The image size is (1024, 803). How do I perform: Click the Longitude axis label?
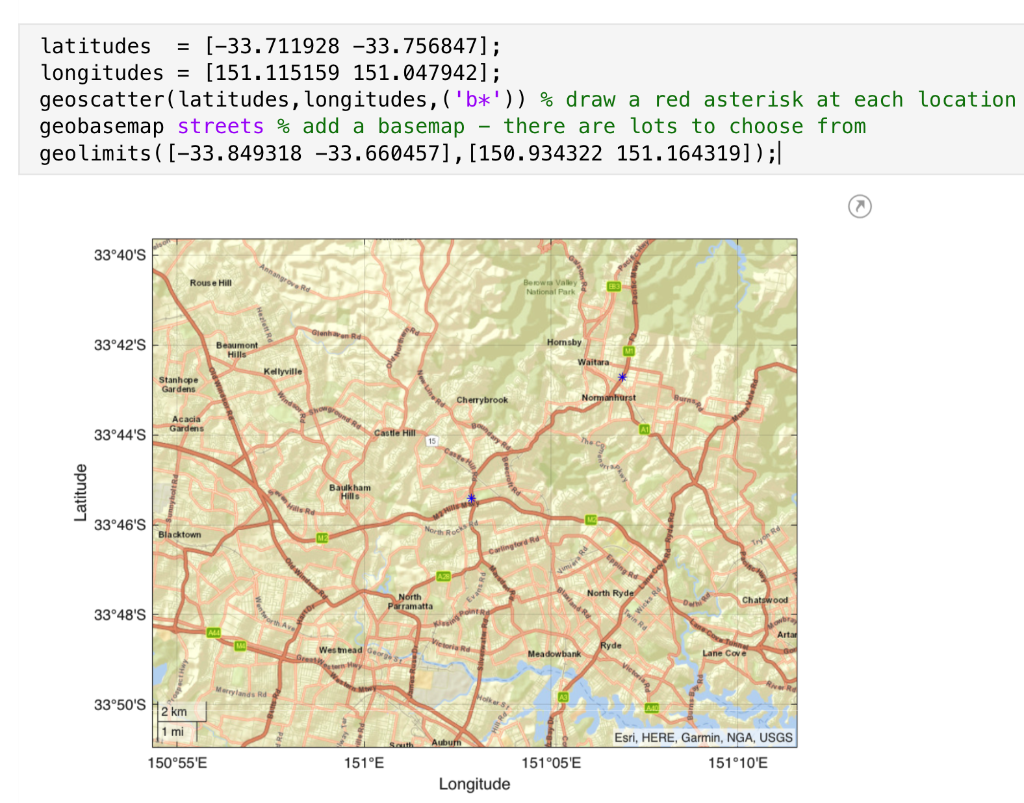[x=474, y=783]
